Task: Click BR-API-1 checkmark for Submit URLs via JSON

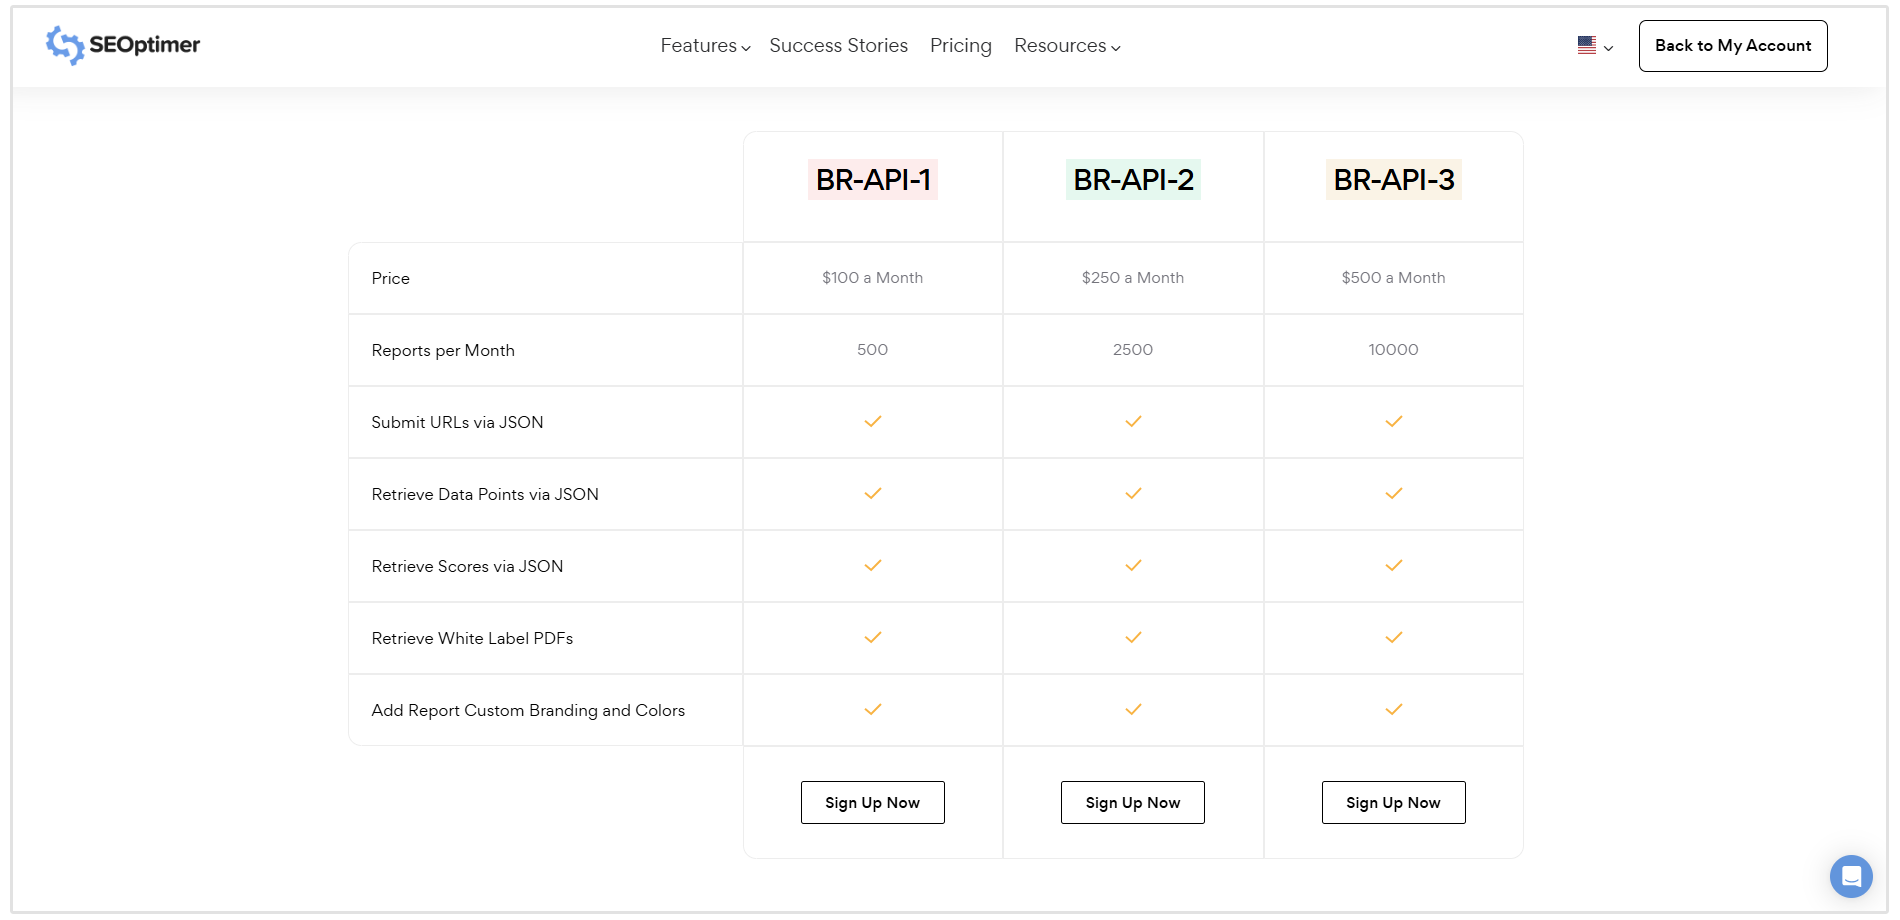Action: (x=873, y=422)
